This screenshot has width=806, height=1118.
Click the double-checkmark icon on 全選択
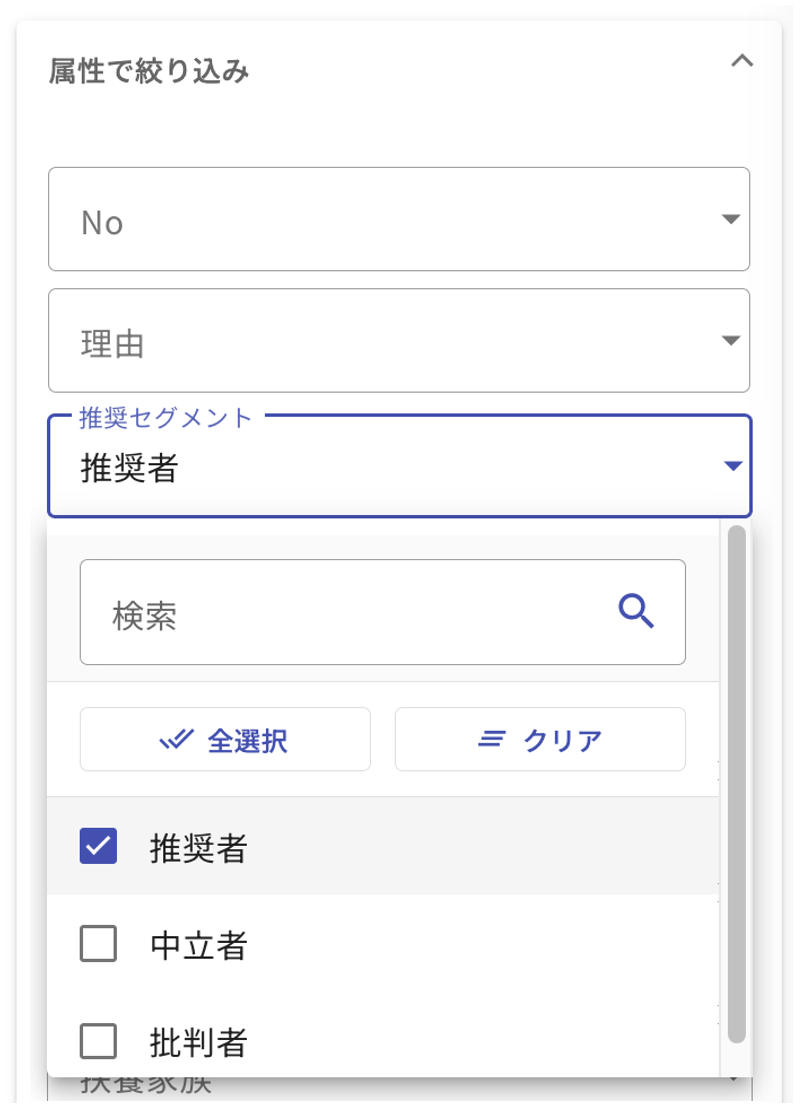[176, 740]
